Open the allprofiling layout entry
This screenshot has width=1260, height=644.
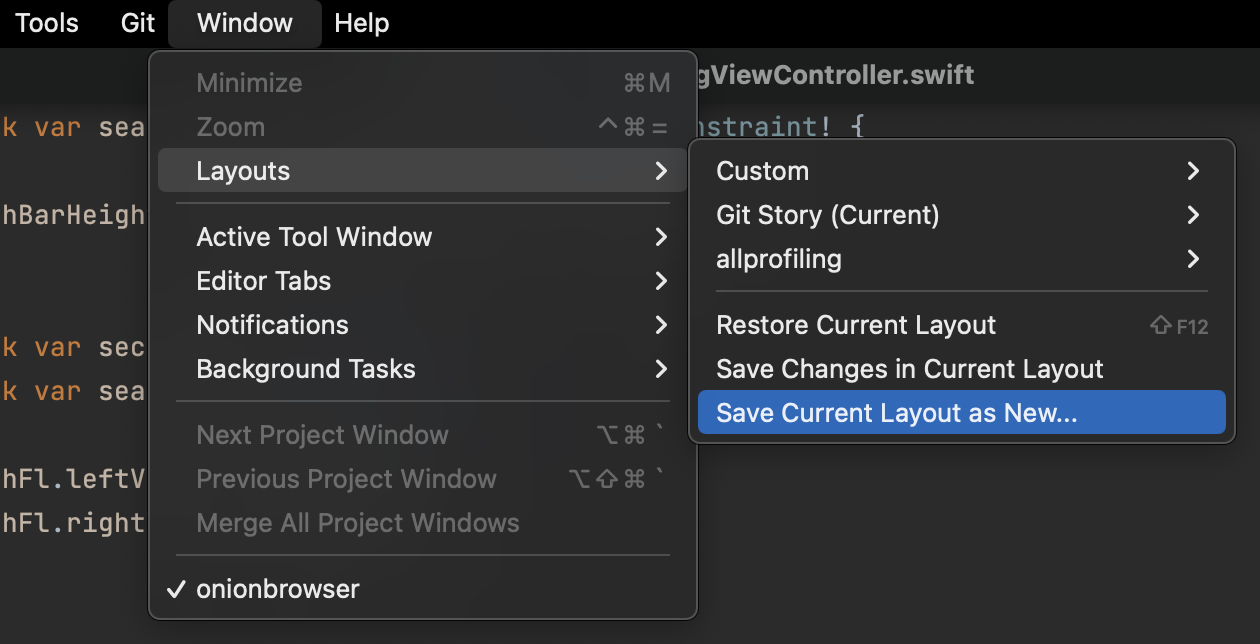(x=961, y=259)
